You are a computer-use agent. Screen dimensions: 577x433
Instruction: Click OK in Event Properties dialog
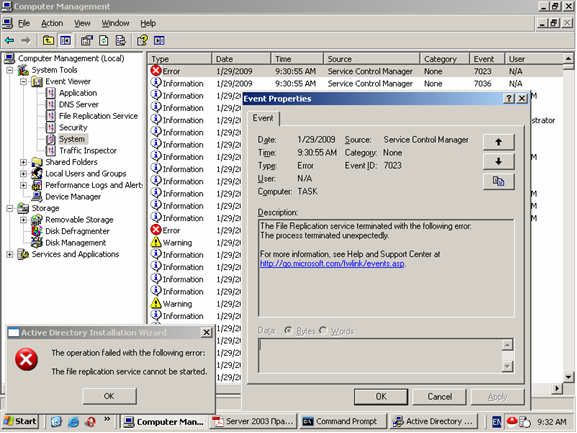tap(381, 397)
